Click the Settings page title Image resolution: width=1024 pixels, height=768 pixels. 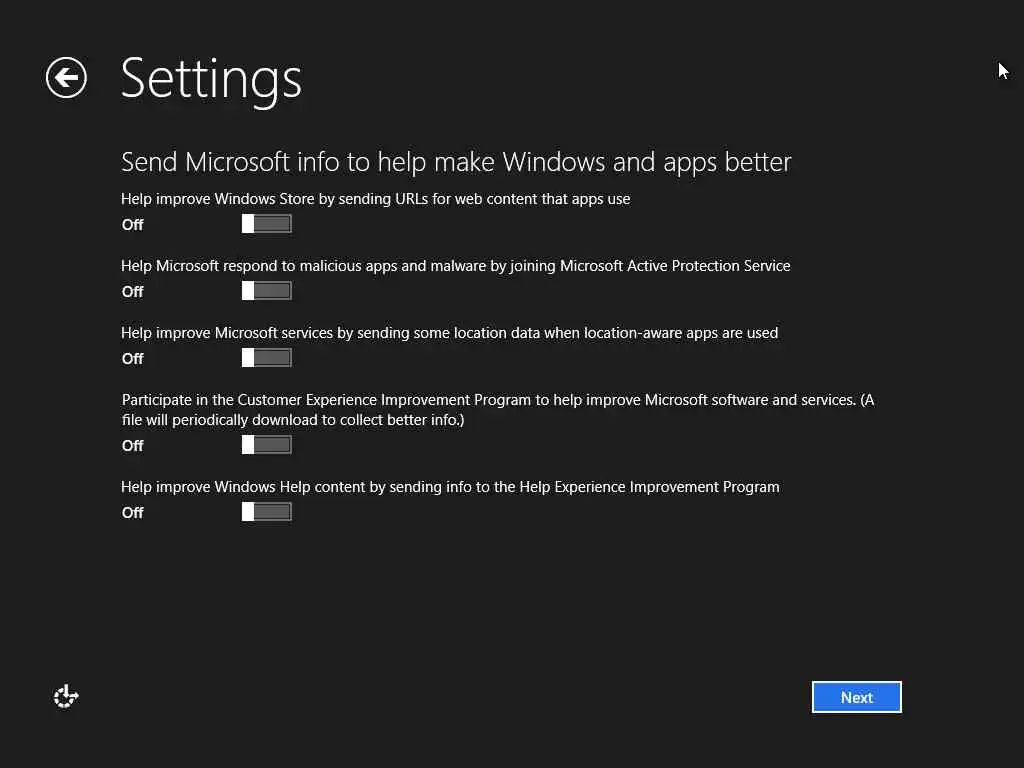pyautogui.click(x=211, y=80)
